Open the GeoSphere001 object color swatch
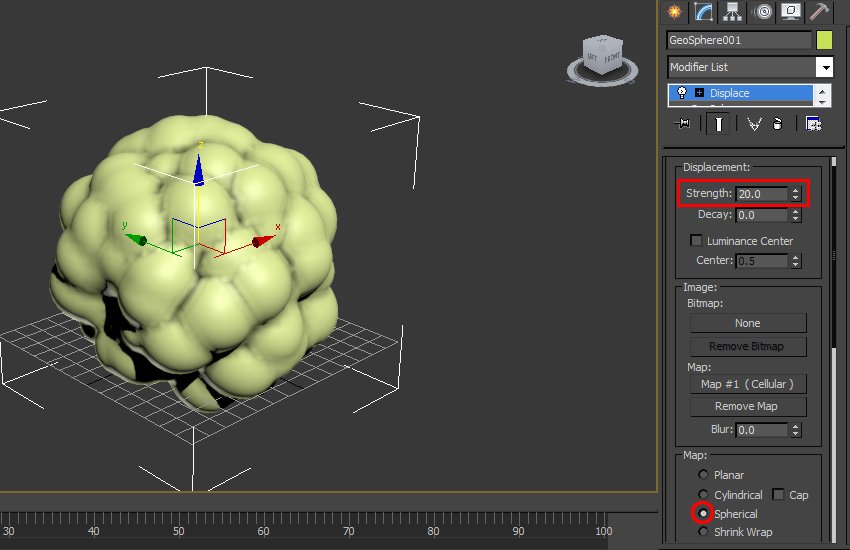This screenshot has width=850, height=550. tap(824, 40)
